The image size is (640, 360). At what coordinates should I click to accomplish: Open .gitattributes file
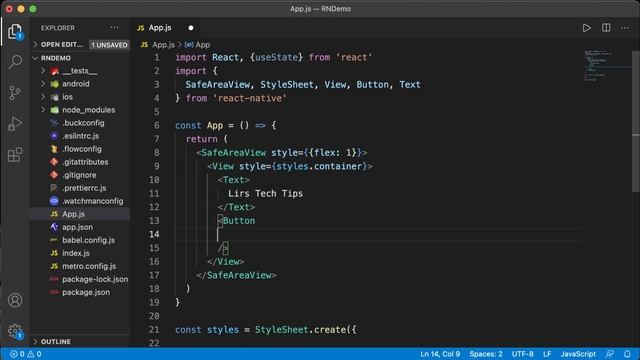click(x=85, y=162)
